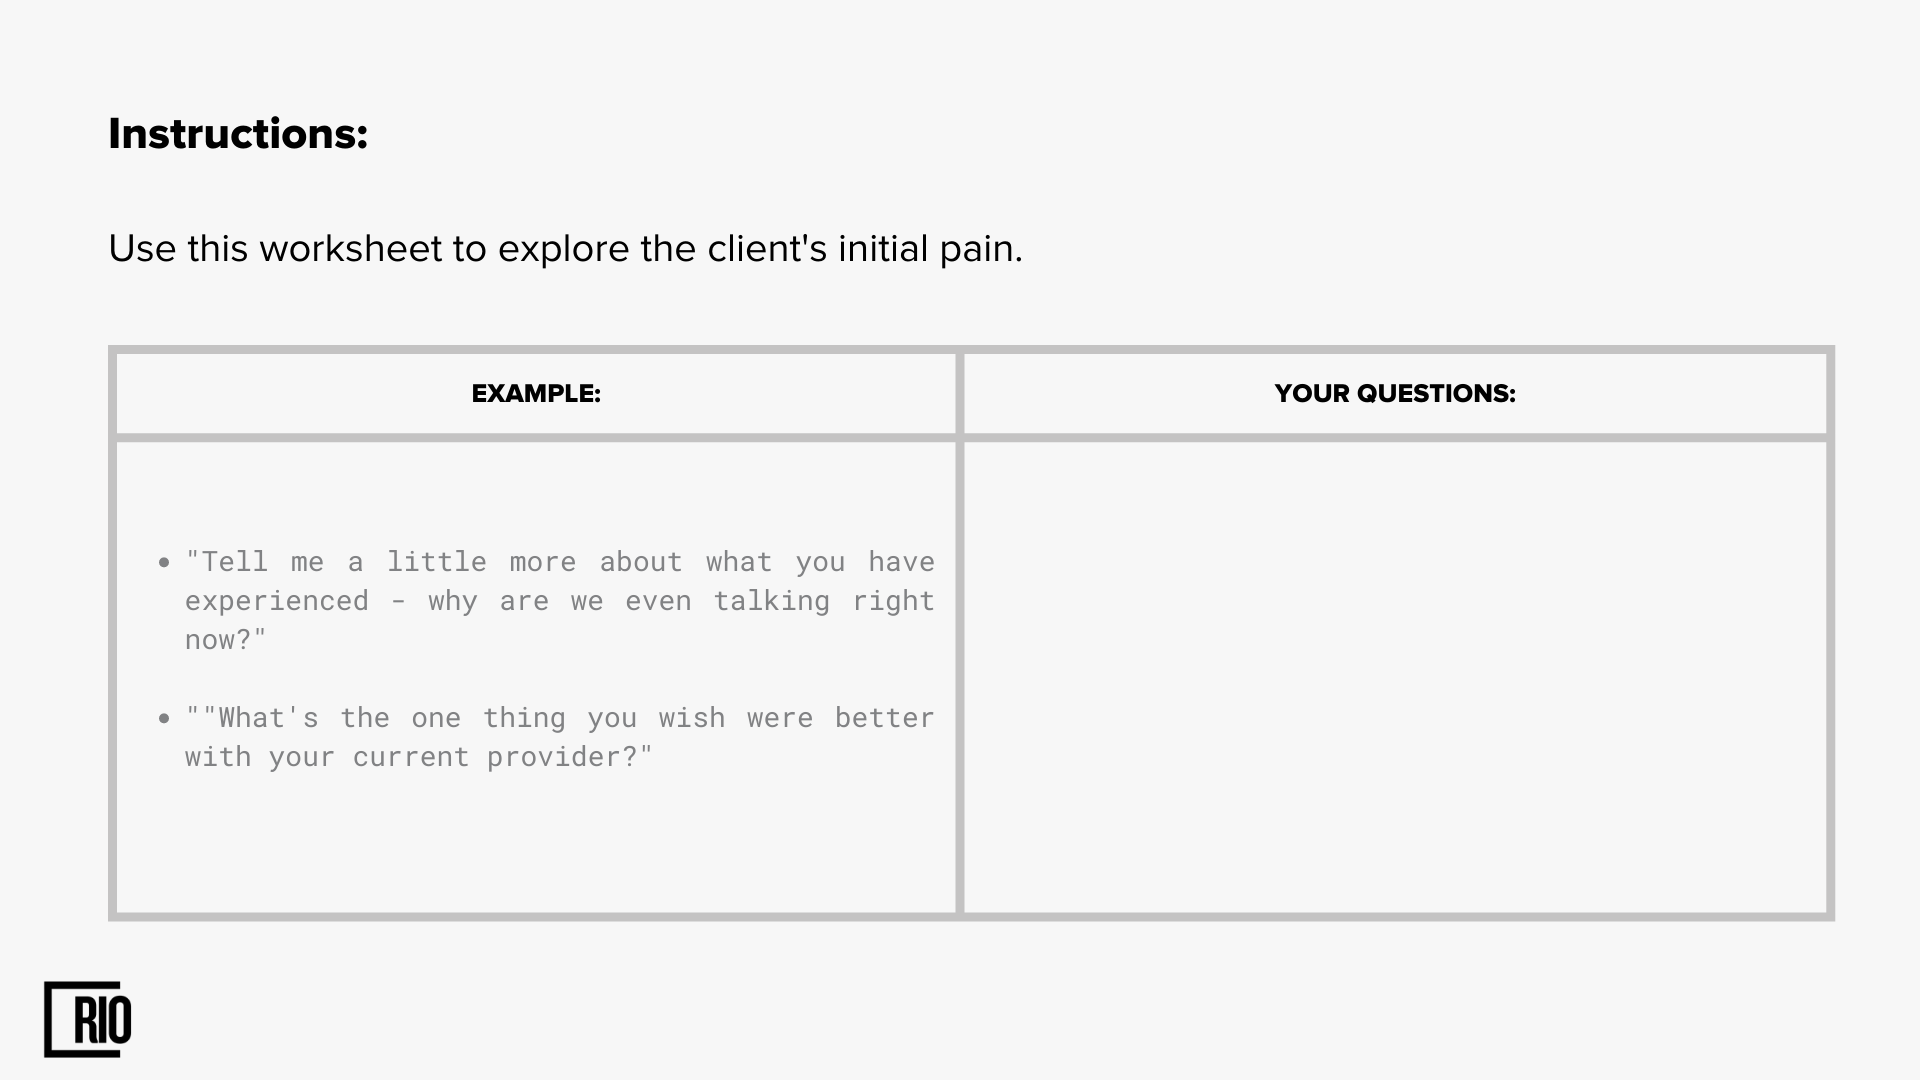Click the RIO logo icon
The height and width of the screenshot is (1080, 1920).
[x=88, y=1019]
